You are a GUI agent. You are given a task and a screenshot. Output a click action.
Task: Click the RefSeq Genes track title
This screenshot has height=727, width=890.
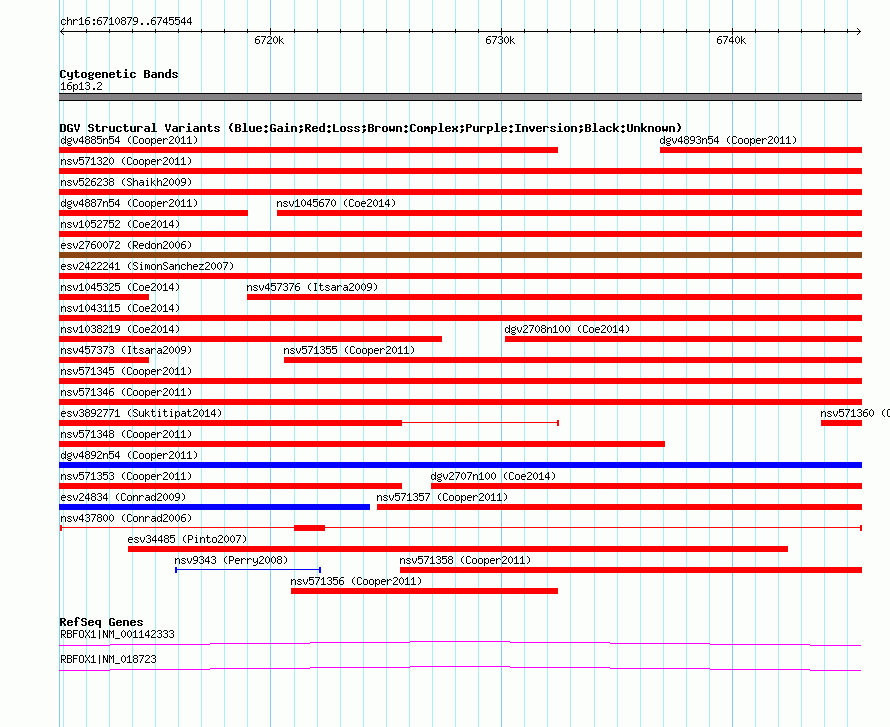click(x=101, y=622)
